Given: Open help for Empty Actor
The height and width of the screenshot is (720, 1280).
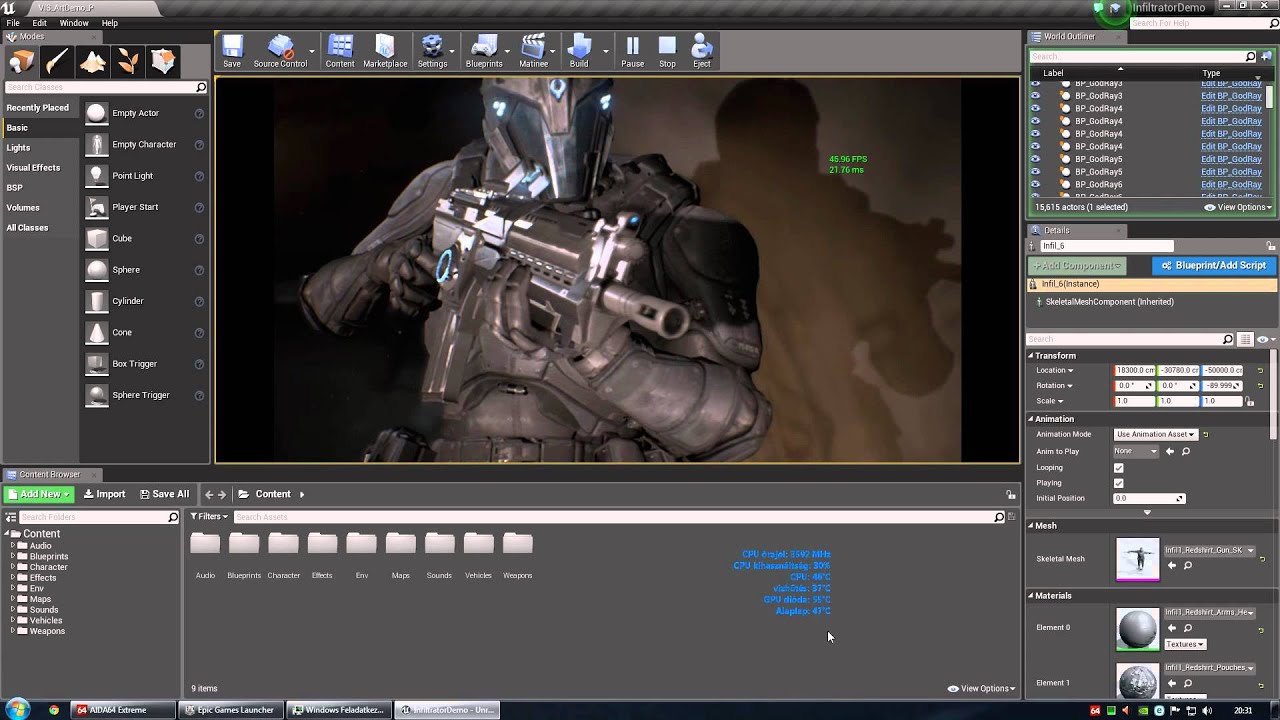Looking at the screenshot, I should coord(199,114).
